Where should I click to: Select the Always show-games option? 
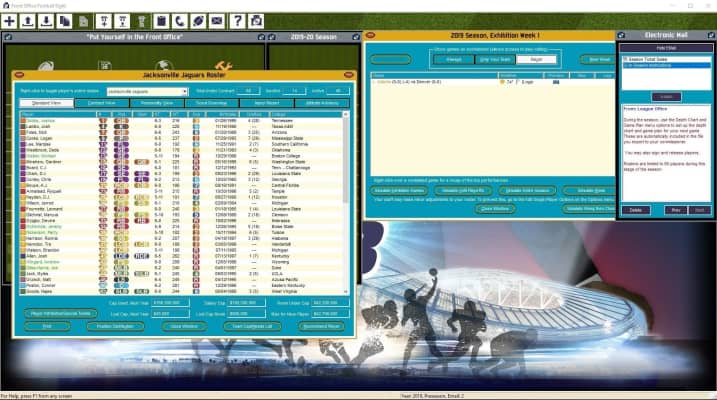(454, 59)
